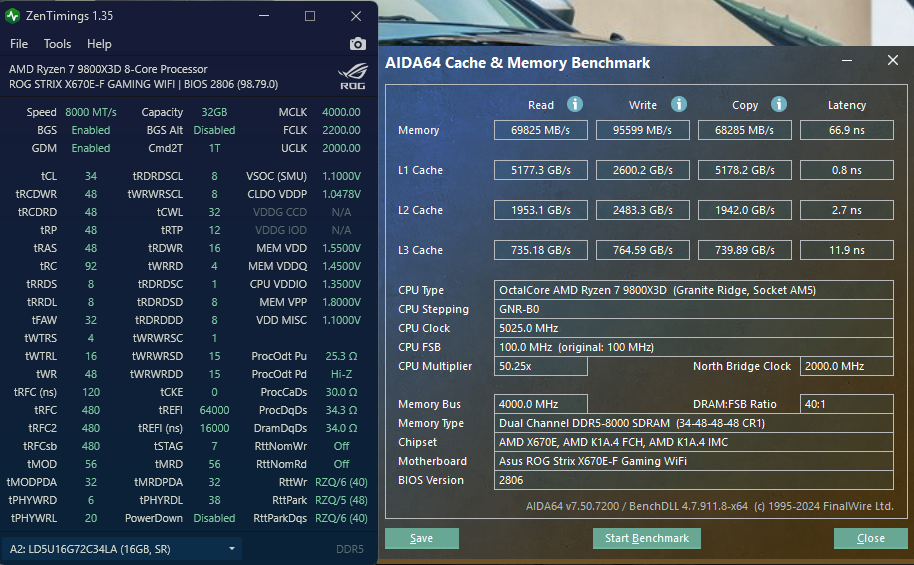Select the Memory Read result field

click(x=541, y=130)
